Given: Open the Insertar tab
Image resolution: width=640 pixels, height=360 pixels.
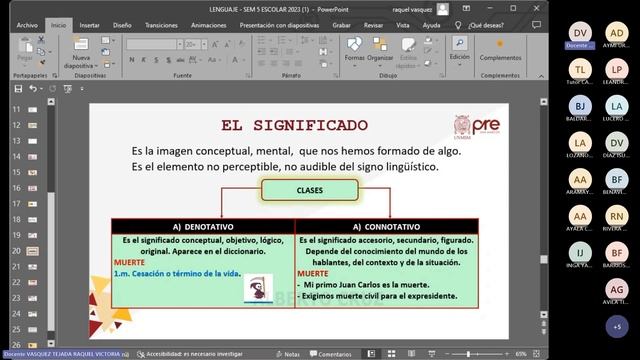Looking at the screenshot, I should [x=89, y=25].
